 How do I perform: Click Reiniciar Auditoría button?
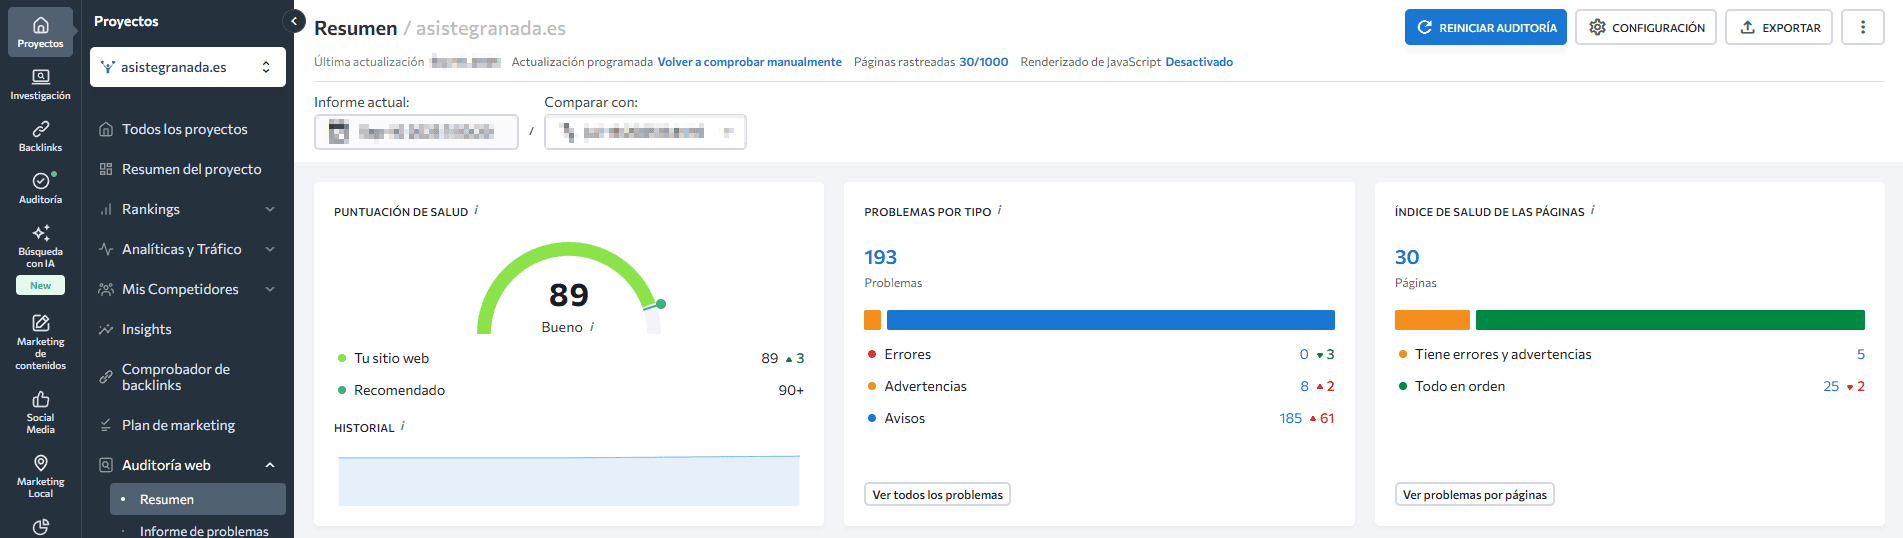pyautogui.click(x=1485, y=28)
